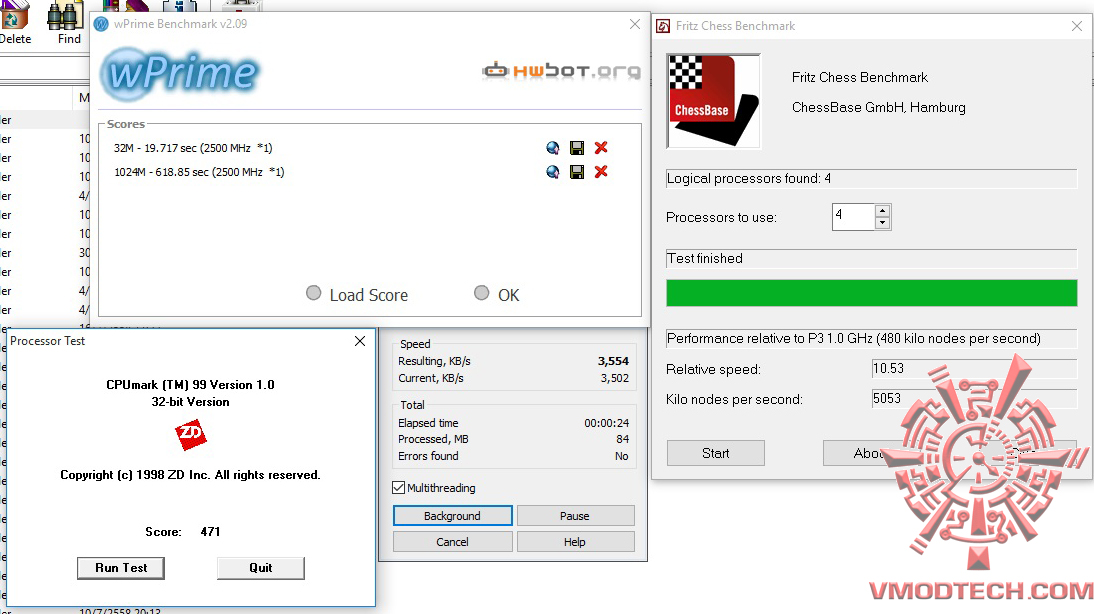Decrease Processors to use with down arrow
Screen dimensions: 1094x614
click(x=883, y=223)
